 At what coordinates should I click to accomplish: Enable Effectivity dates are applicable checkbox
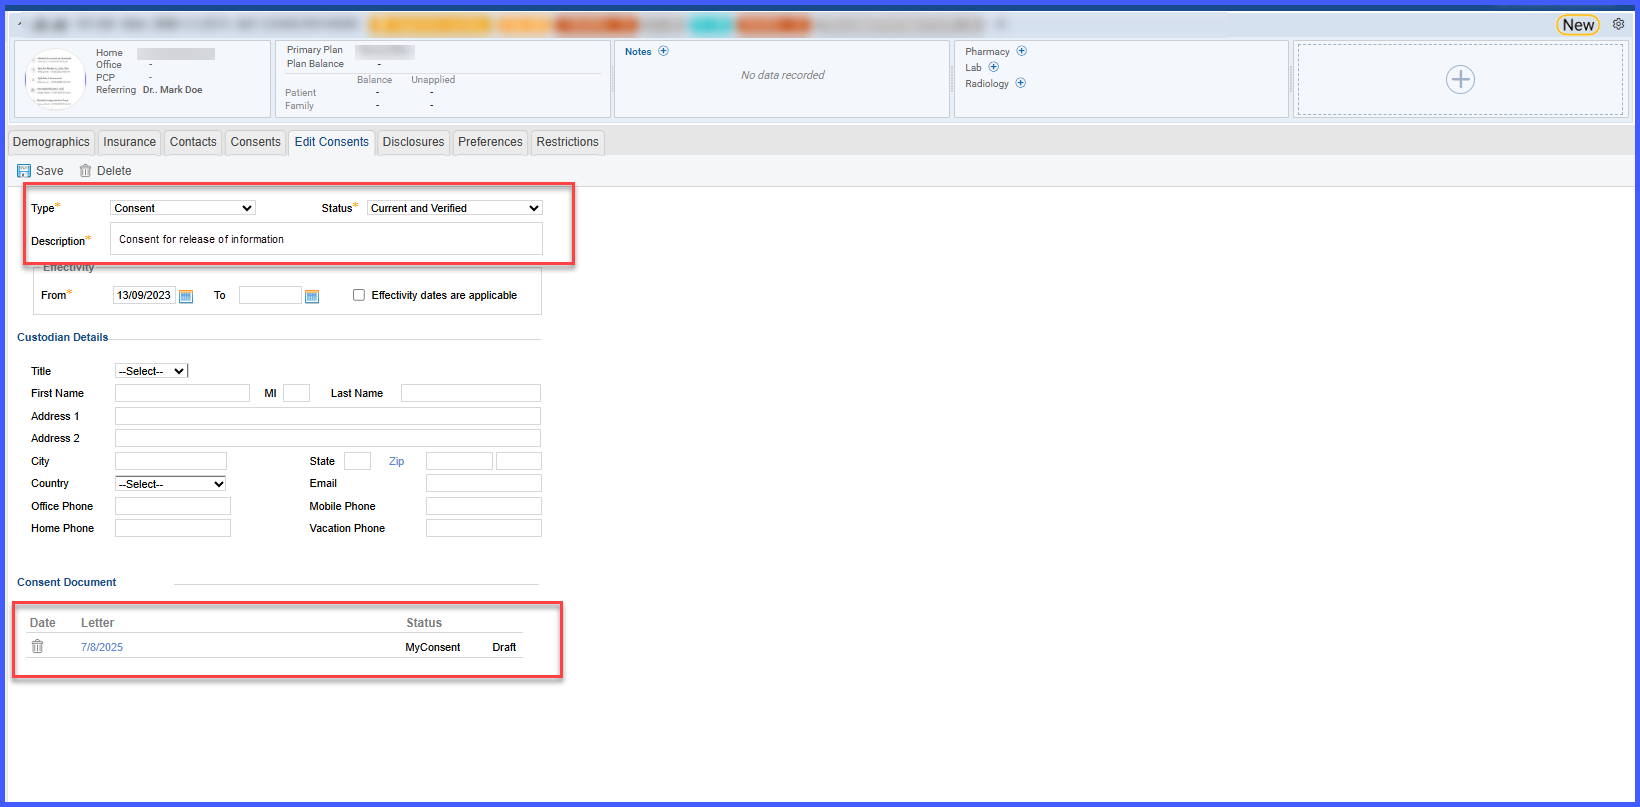coord(359,295)
